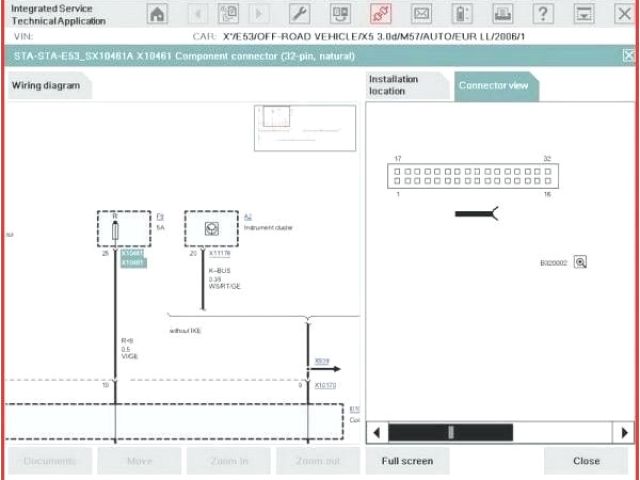The width and height of the screenshot is (640, 480).
Task: Open the battery status icon
Action: pyautogui.click(x=462, y=14)
